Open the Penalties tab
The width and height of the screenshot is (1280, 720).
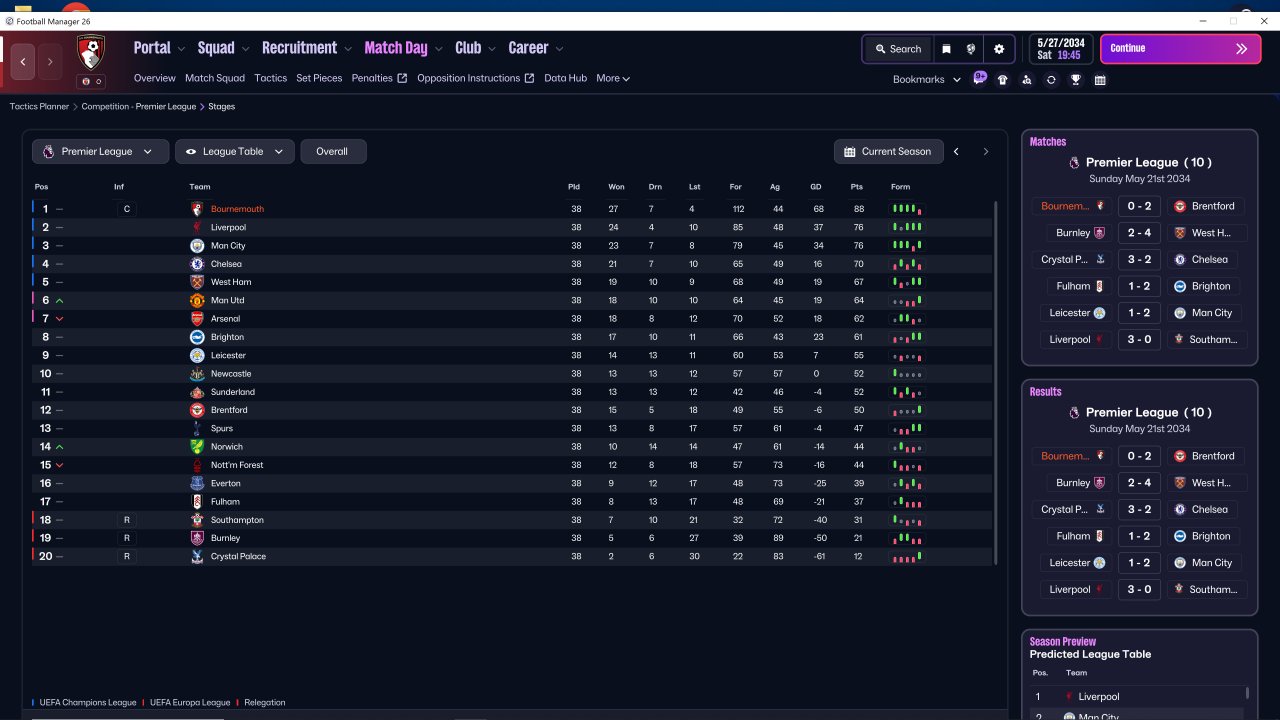pos(379,78)
